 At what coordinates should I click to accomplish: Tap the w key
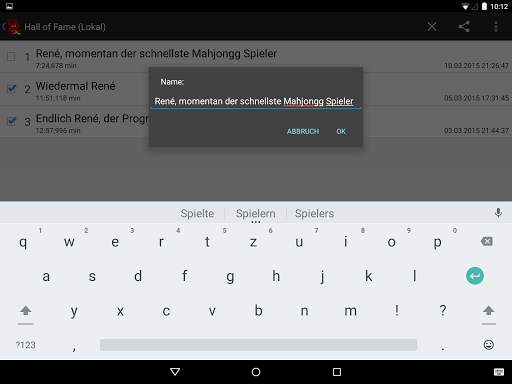(69, 242)
